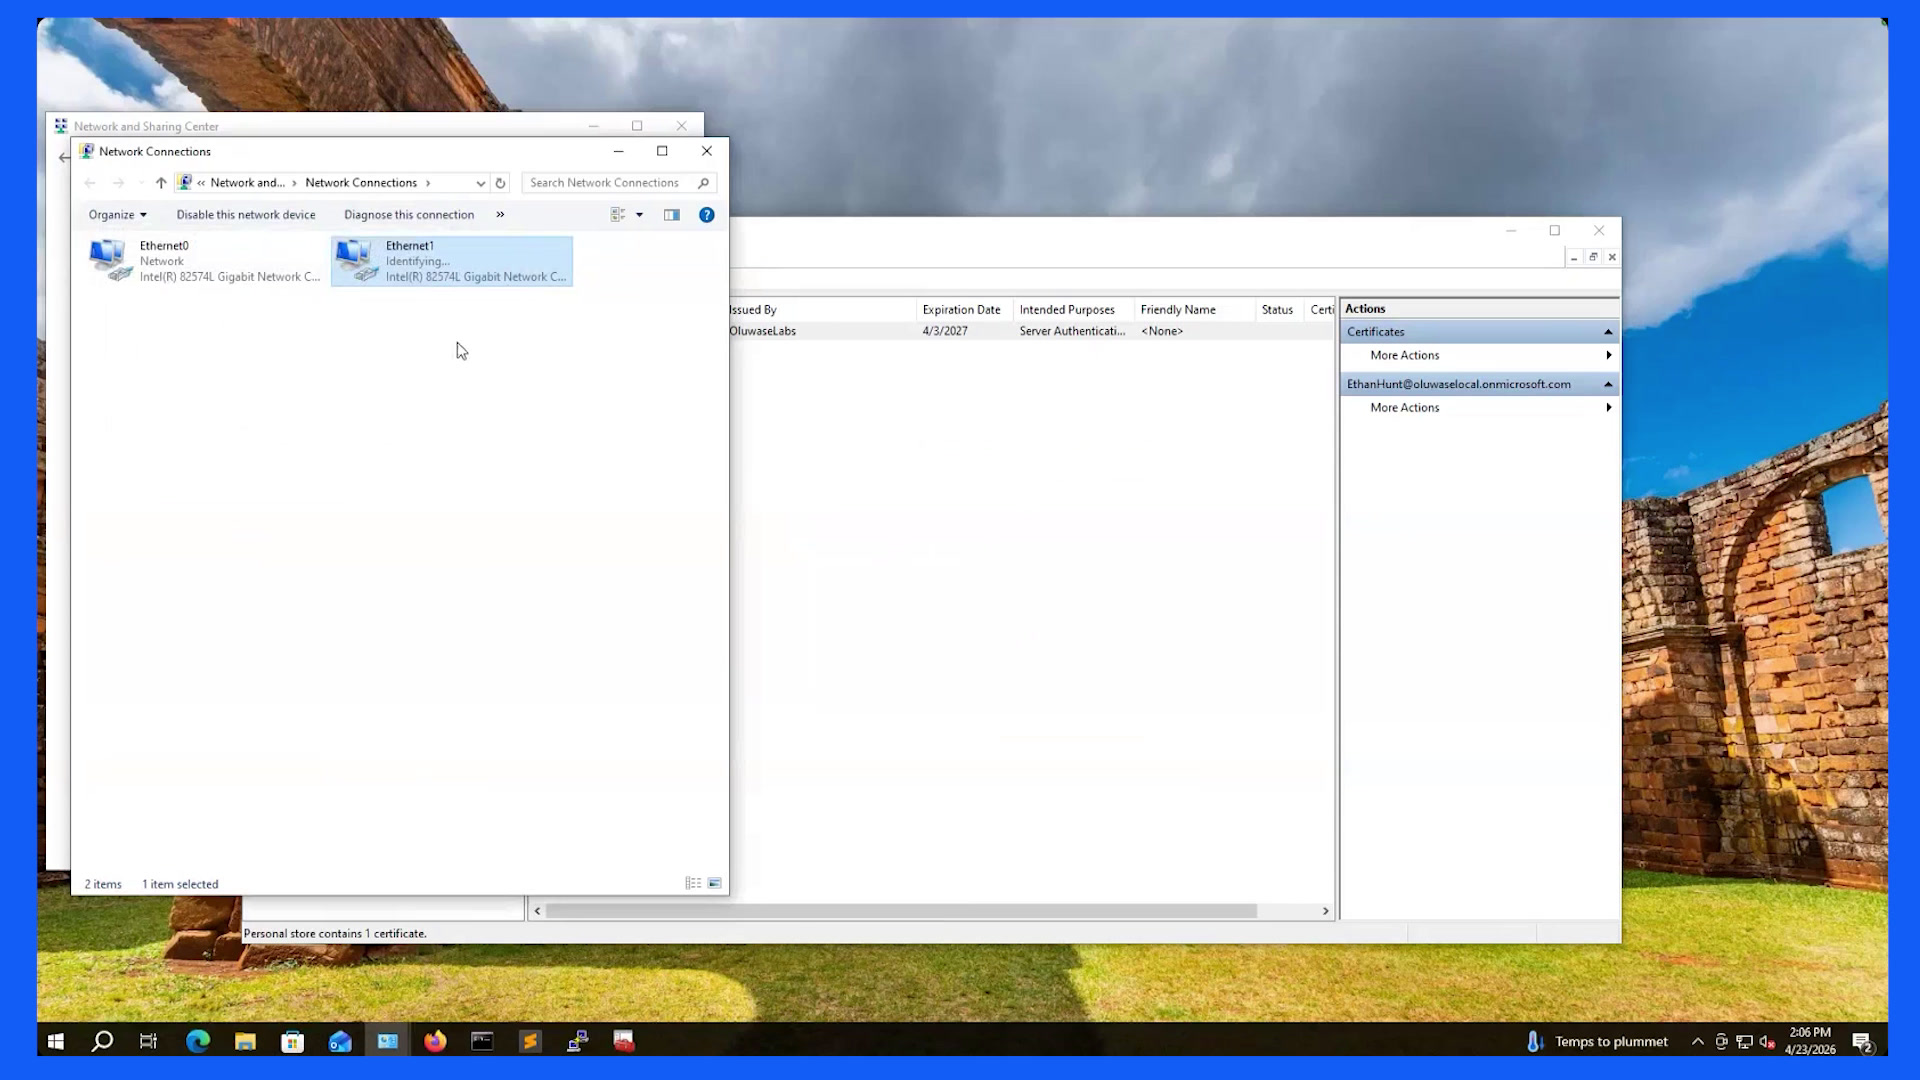Show more toolbar commands chevron
Image resolution: width=1920 pixels, height=1080 pixels.
(500, 215)
